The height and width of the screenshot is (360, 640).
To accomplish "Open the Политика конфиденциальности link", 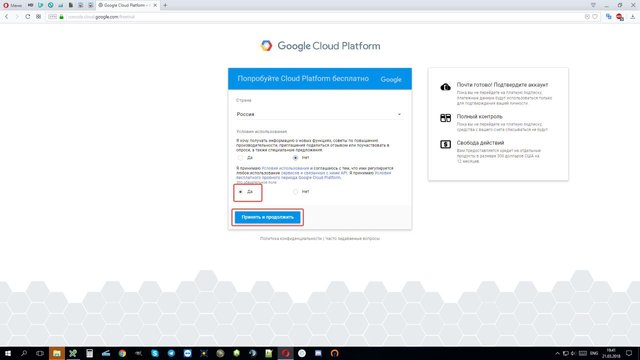I will pos(291,238).
